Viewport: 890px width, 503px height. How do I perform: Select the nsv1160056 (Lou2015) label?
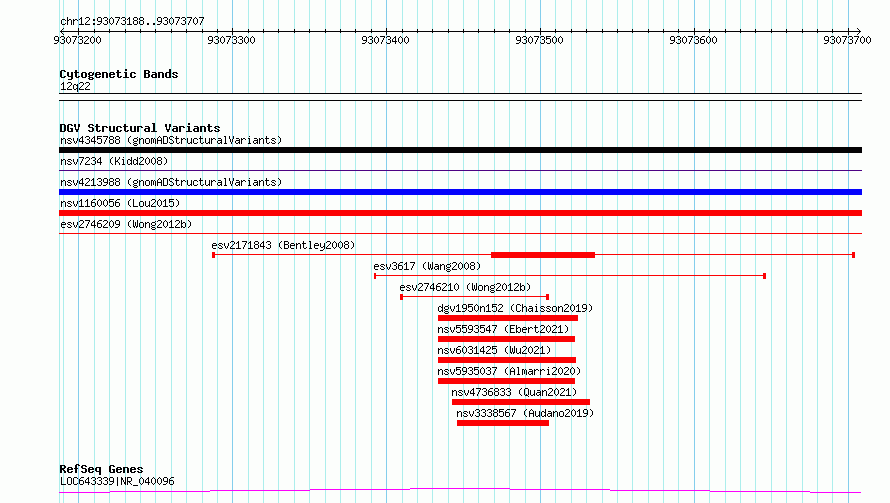(120, 203)
